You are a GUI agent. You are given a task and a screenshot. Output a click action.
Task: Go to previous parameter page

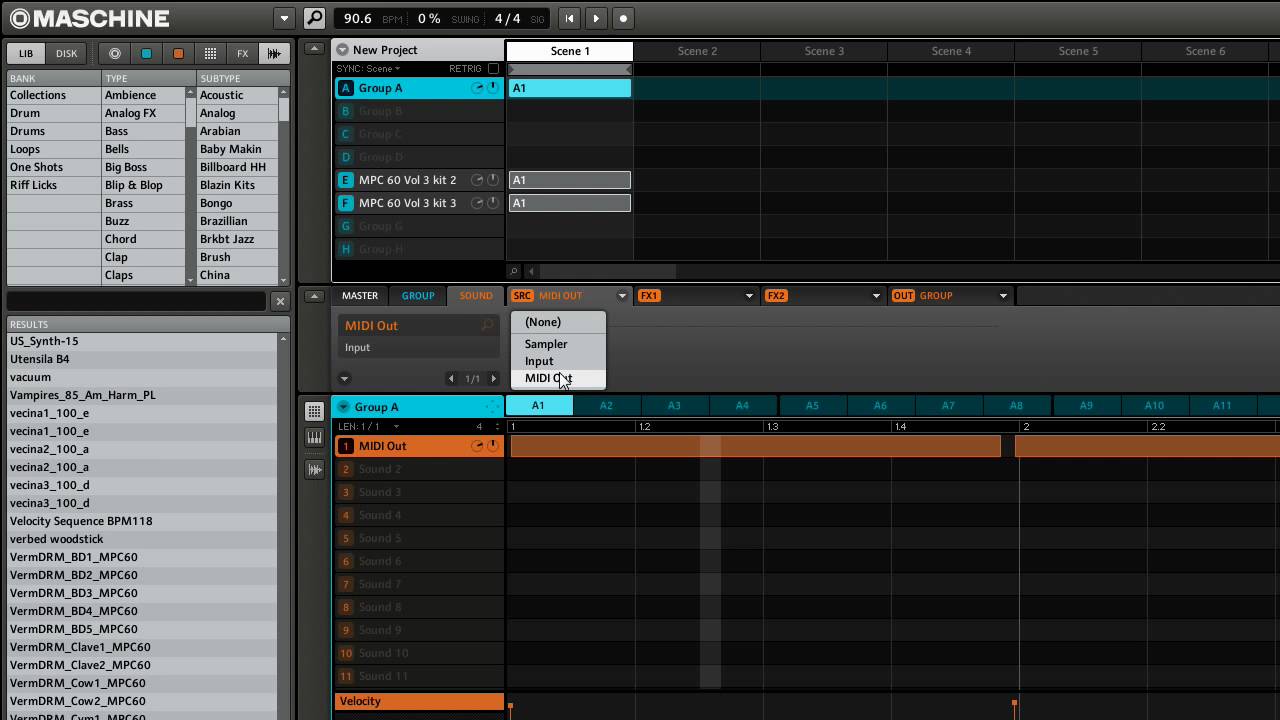click(x=451, y=379)
